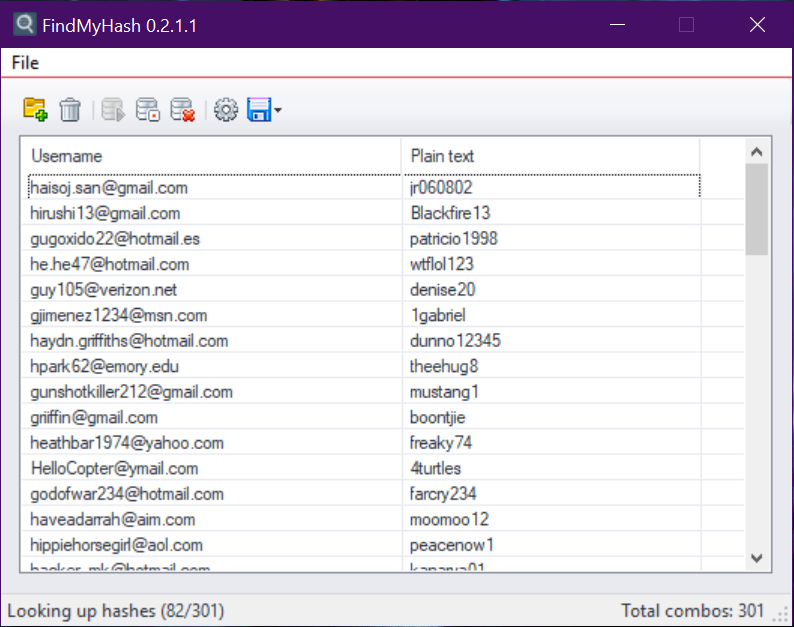
Task: Click the FindMyHash magnifier icon in title bar
Action: click(21, 24)
